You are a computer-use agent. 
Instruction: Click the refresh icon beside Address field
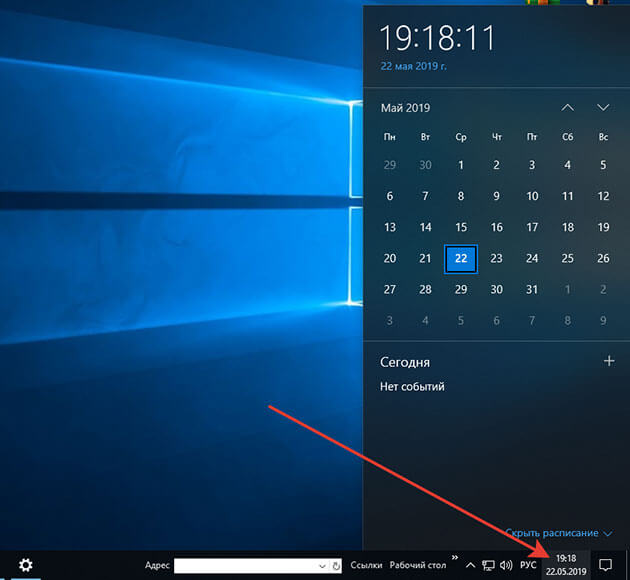336,566
